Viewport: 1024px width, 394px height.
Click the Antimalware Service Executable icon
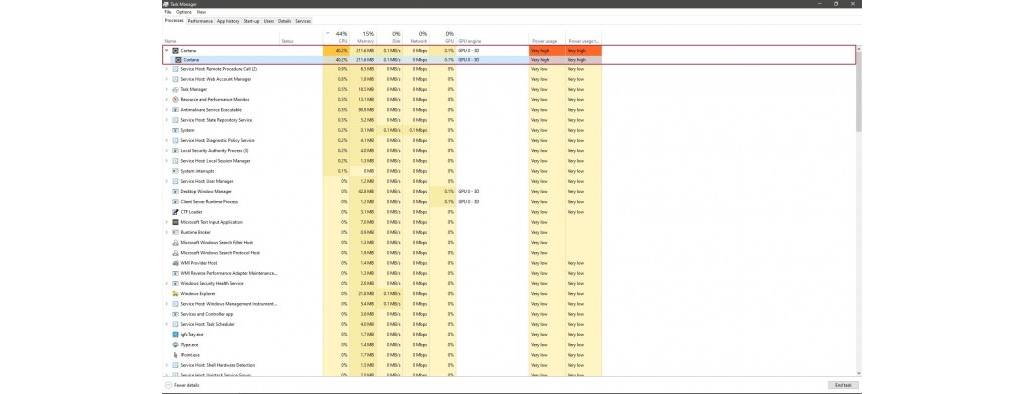tap(175, 110)
